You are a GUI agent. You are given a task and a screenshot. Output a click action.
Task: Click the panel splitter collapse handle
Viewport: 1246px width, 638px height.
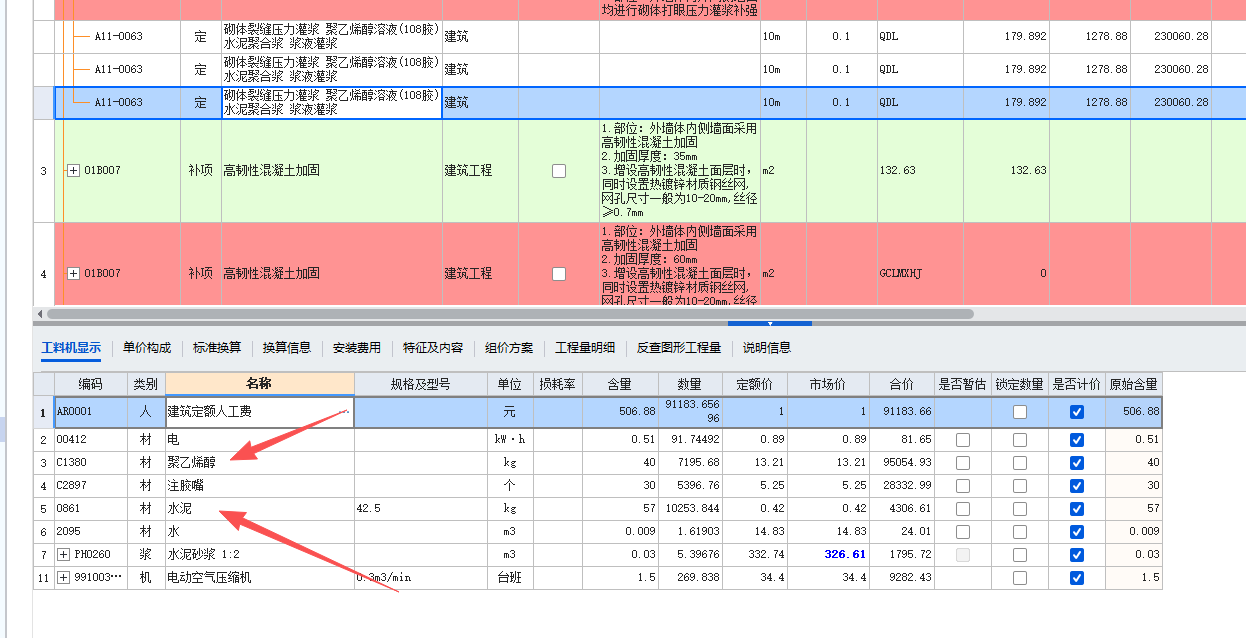[x=769, y=324]
